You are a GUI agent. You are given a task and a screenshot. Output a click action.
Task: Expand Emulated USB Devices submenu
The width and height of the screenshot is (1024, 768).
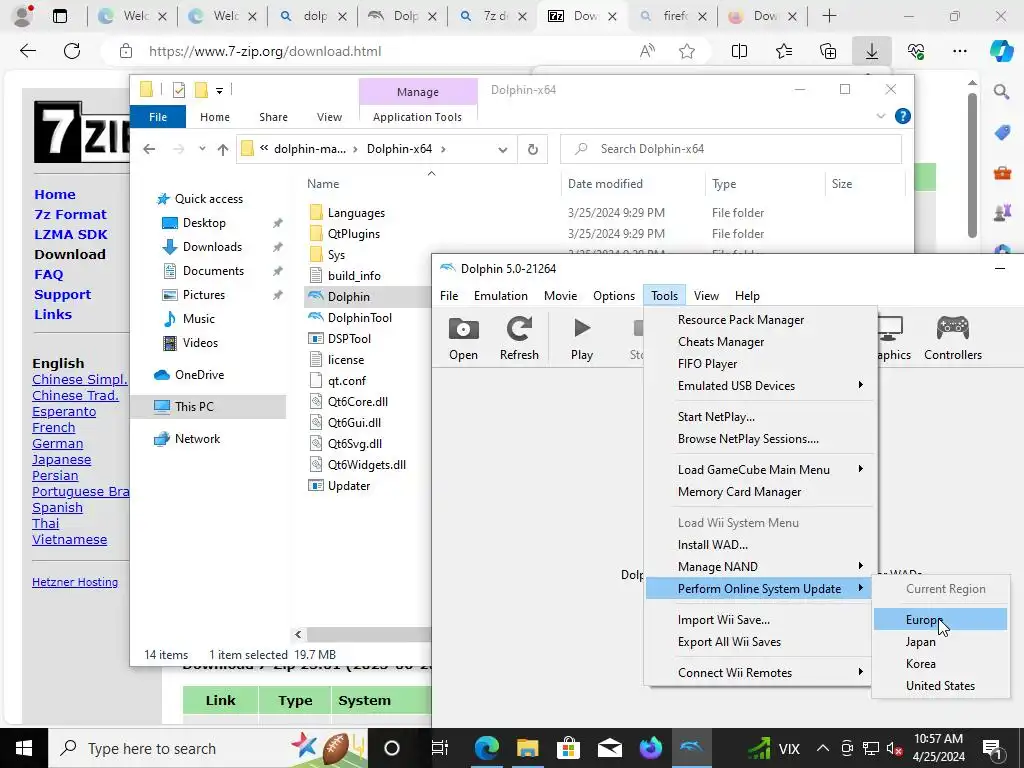[x=759, y=386]
